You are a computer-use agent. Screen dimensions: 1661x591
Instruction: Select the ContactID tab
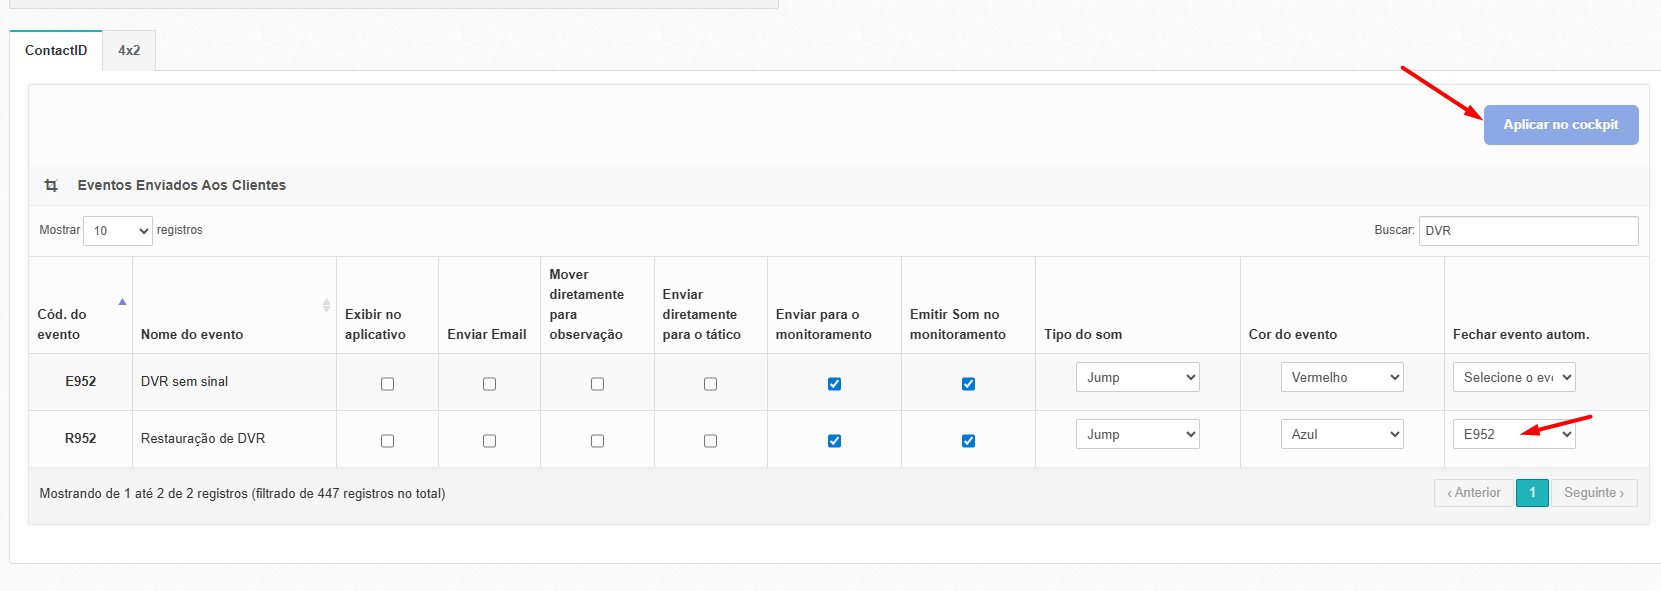tap(56, 50)
